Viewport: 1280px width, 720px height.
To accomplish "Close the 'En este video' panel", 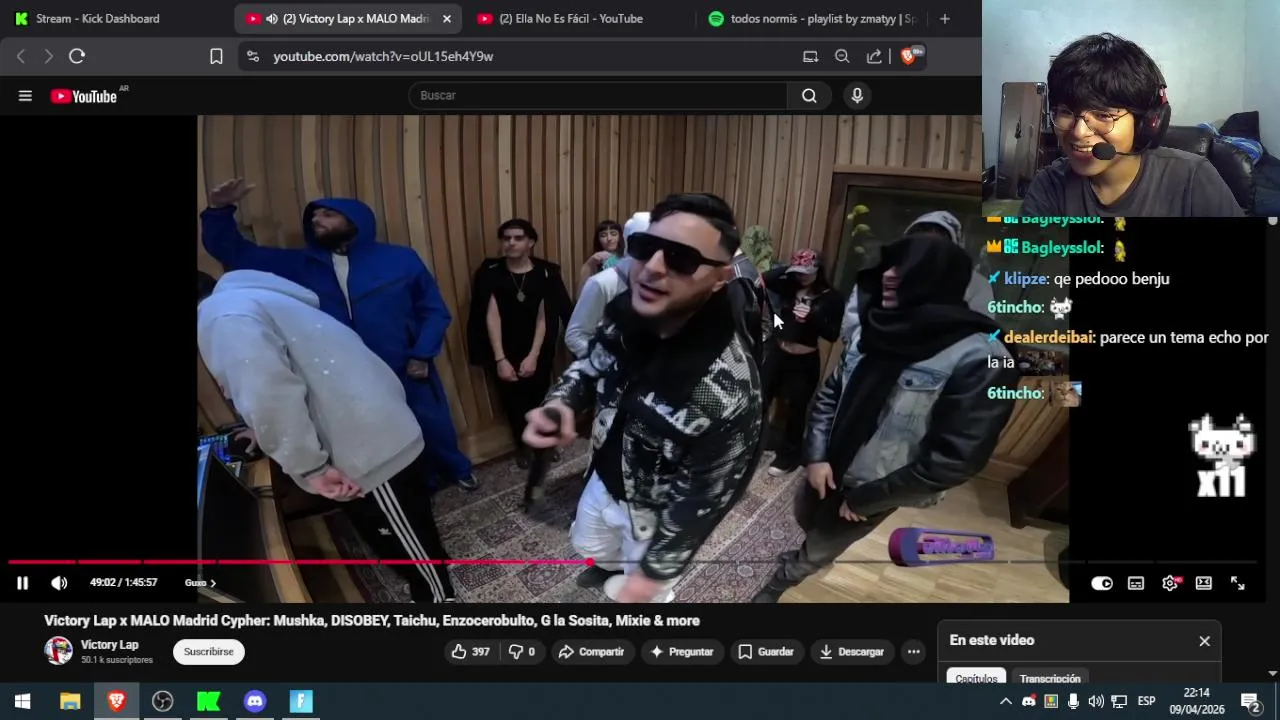I will (1204, 641).
